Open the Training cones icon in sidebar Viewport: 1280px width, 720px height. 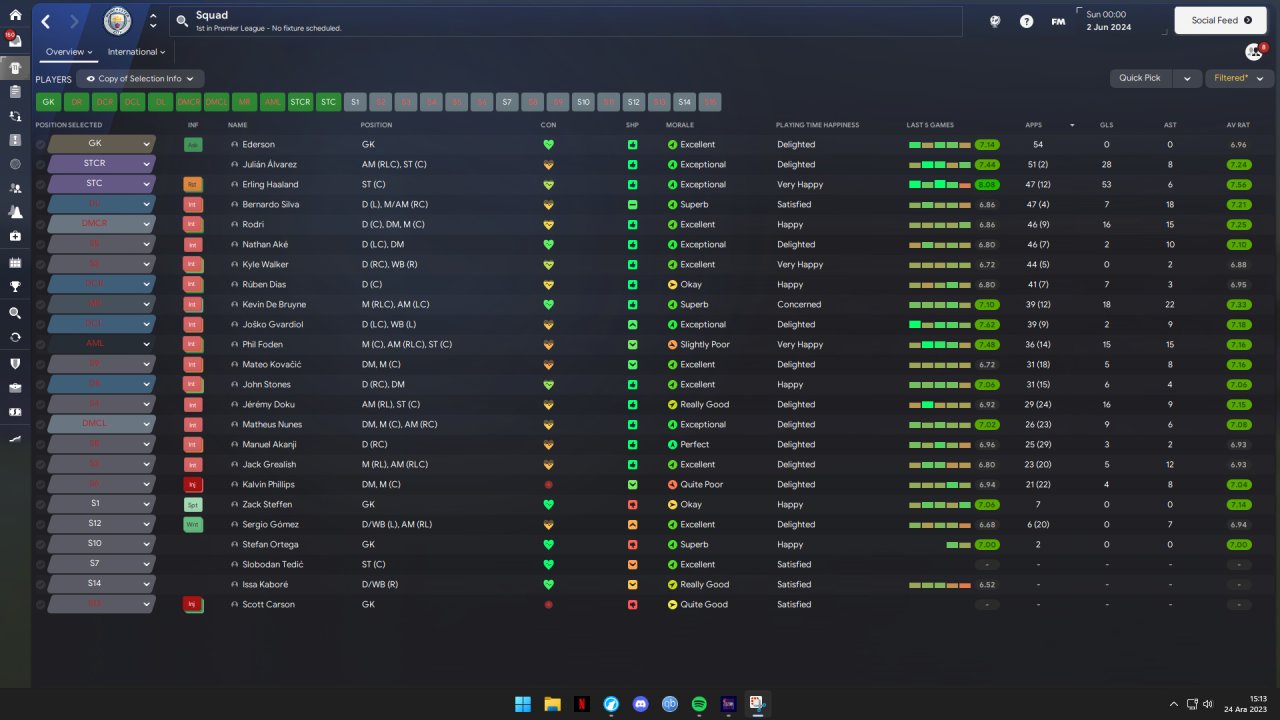tap(15, 211)
